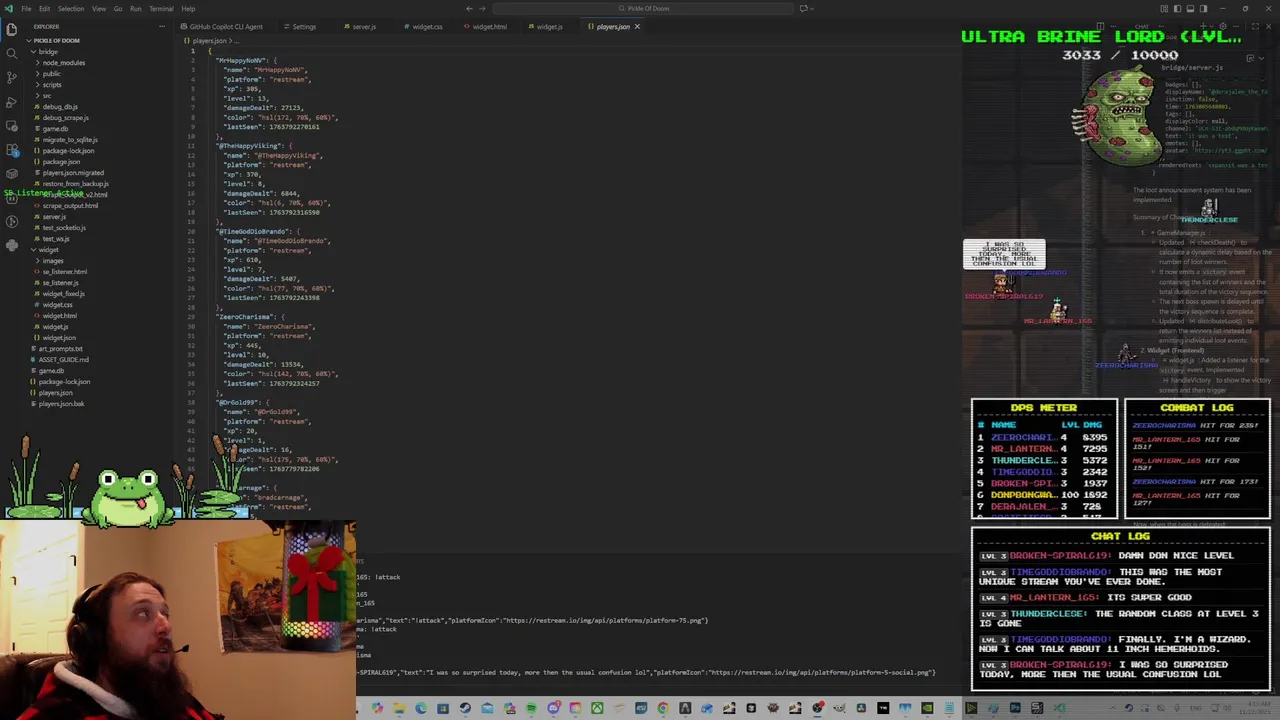This screenshot has height=720, width=1280.
Task: Open File Explorer from the taskbar
Action: pyautogui.click(x=399, y=709)
